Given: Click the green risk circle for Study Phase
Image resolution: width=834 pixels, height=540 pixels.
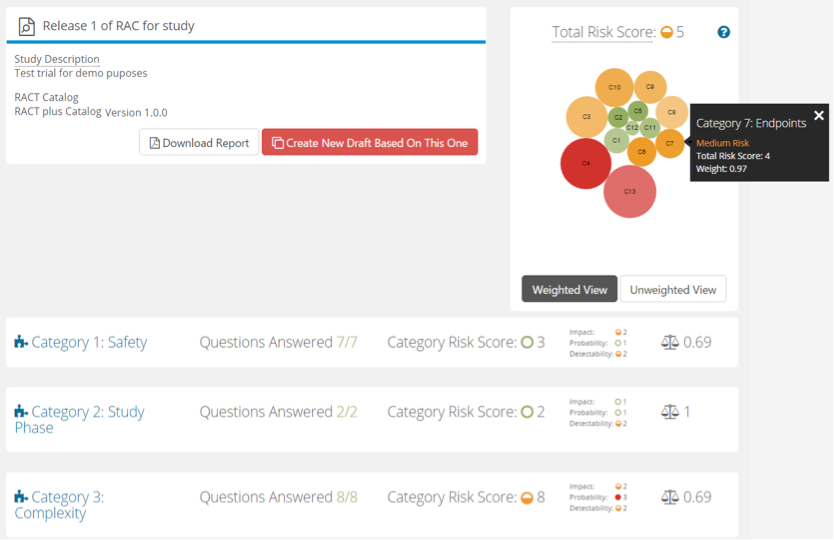Looking at the screenshot, I should coord(527,412).
